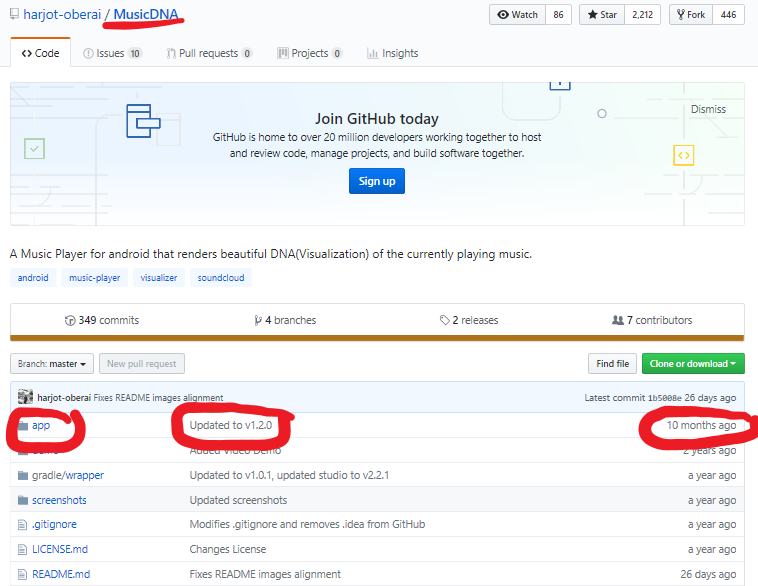Expand the Branch: master dropdown
Viewport: 758px width, 586px height.
click(52, 364)
